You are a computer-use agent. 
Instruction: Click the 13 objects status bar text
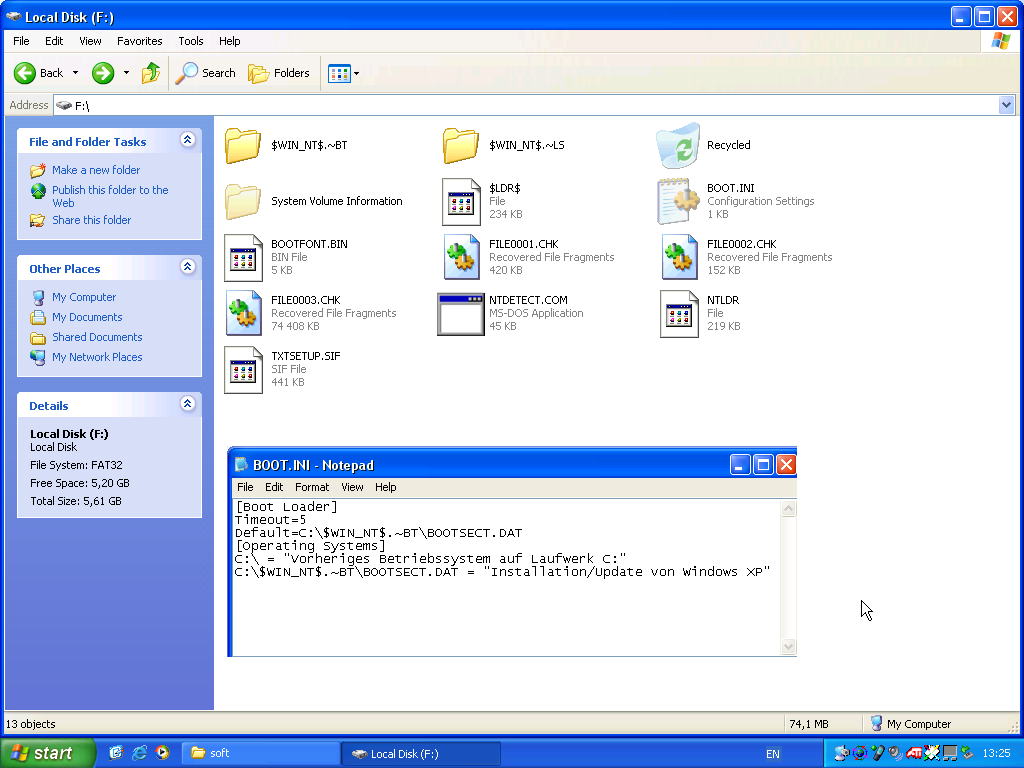(31, 724)
